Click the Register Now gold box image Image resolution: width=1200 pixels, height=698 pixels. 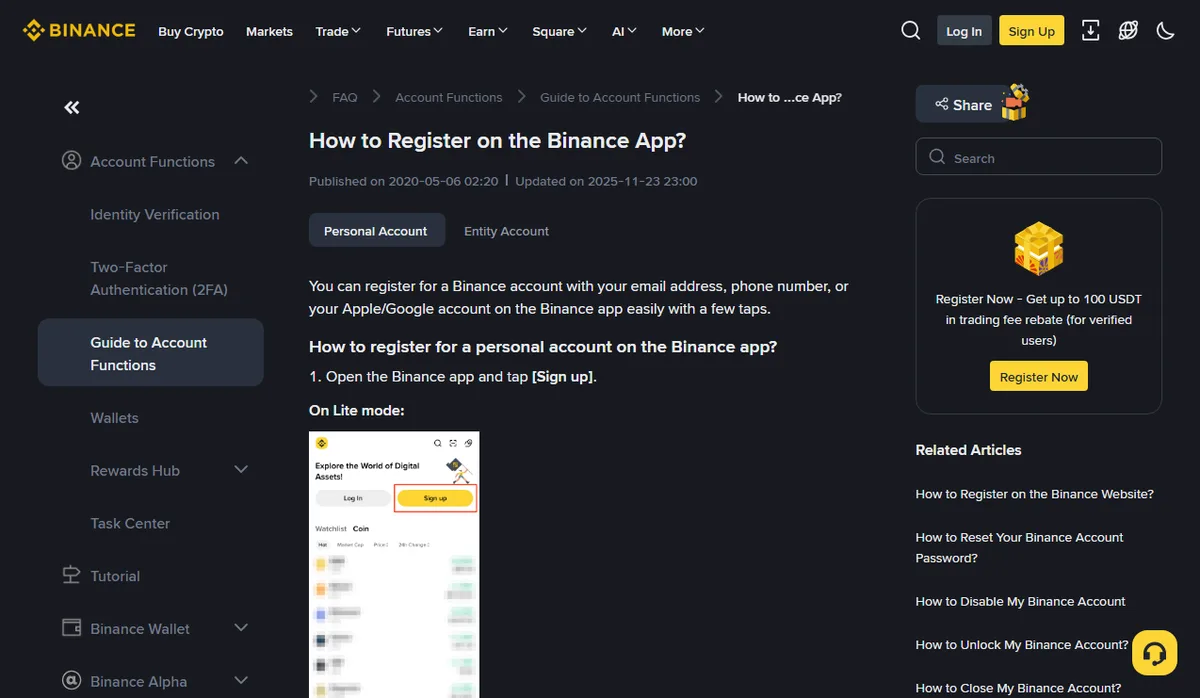[x=1038, y=248]
